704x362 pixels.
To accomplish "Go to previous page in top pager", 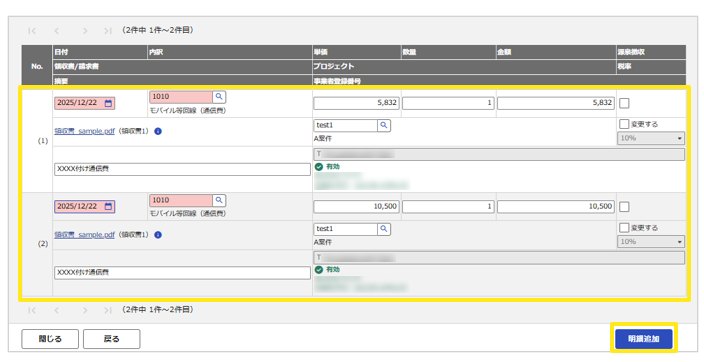I will 57,31.
